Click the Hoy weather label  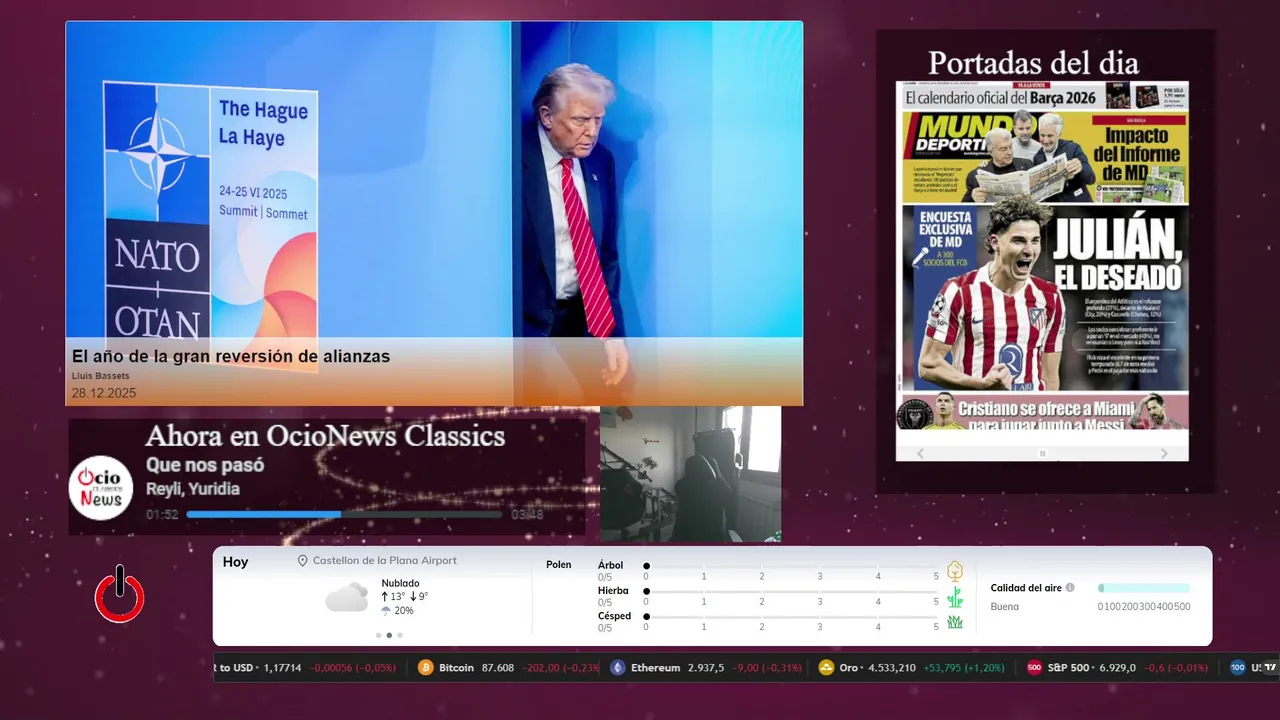pyautogui.click(x=235, y=562)
